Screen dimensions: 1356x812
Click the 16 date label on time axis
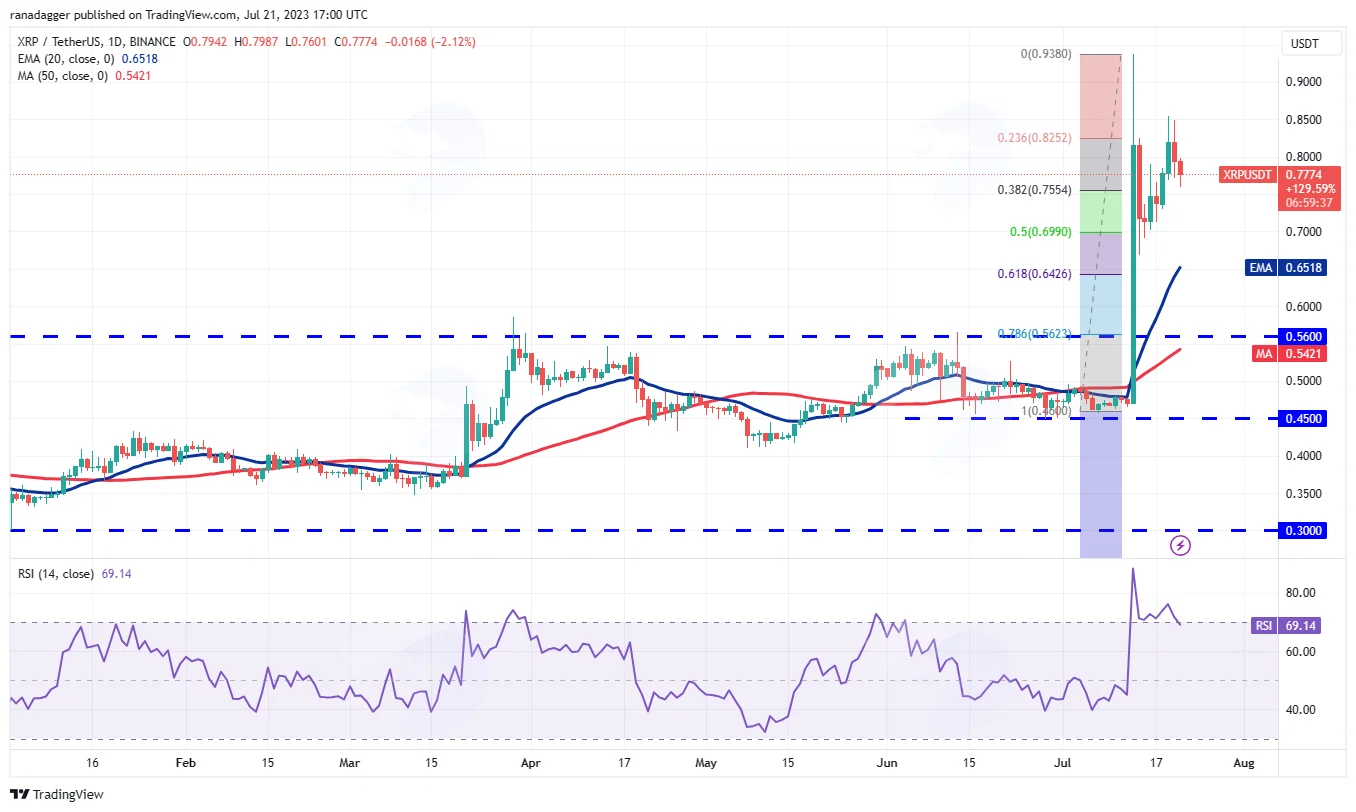click(92, 763)
